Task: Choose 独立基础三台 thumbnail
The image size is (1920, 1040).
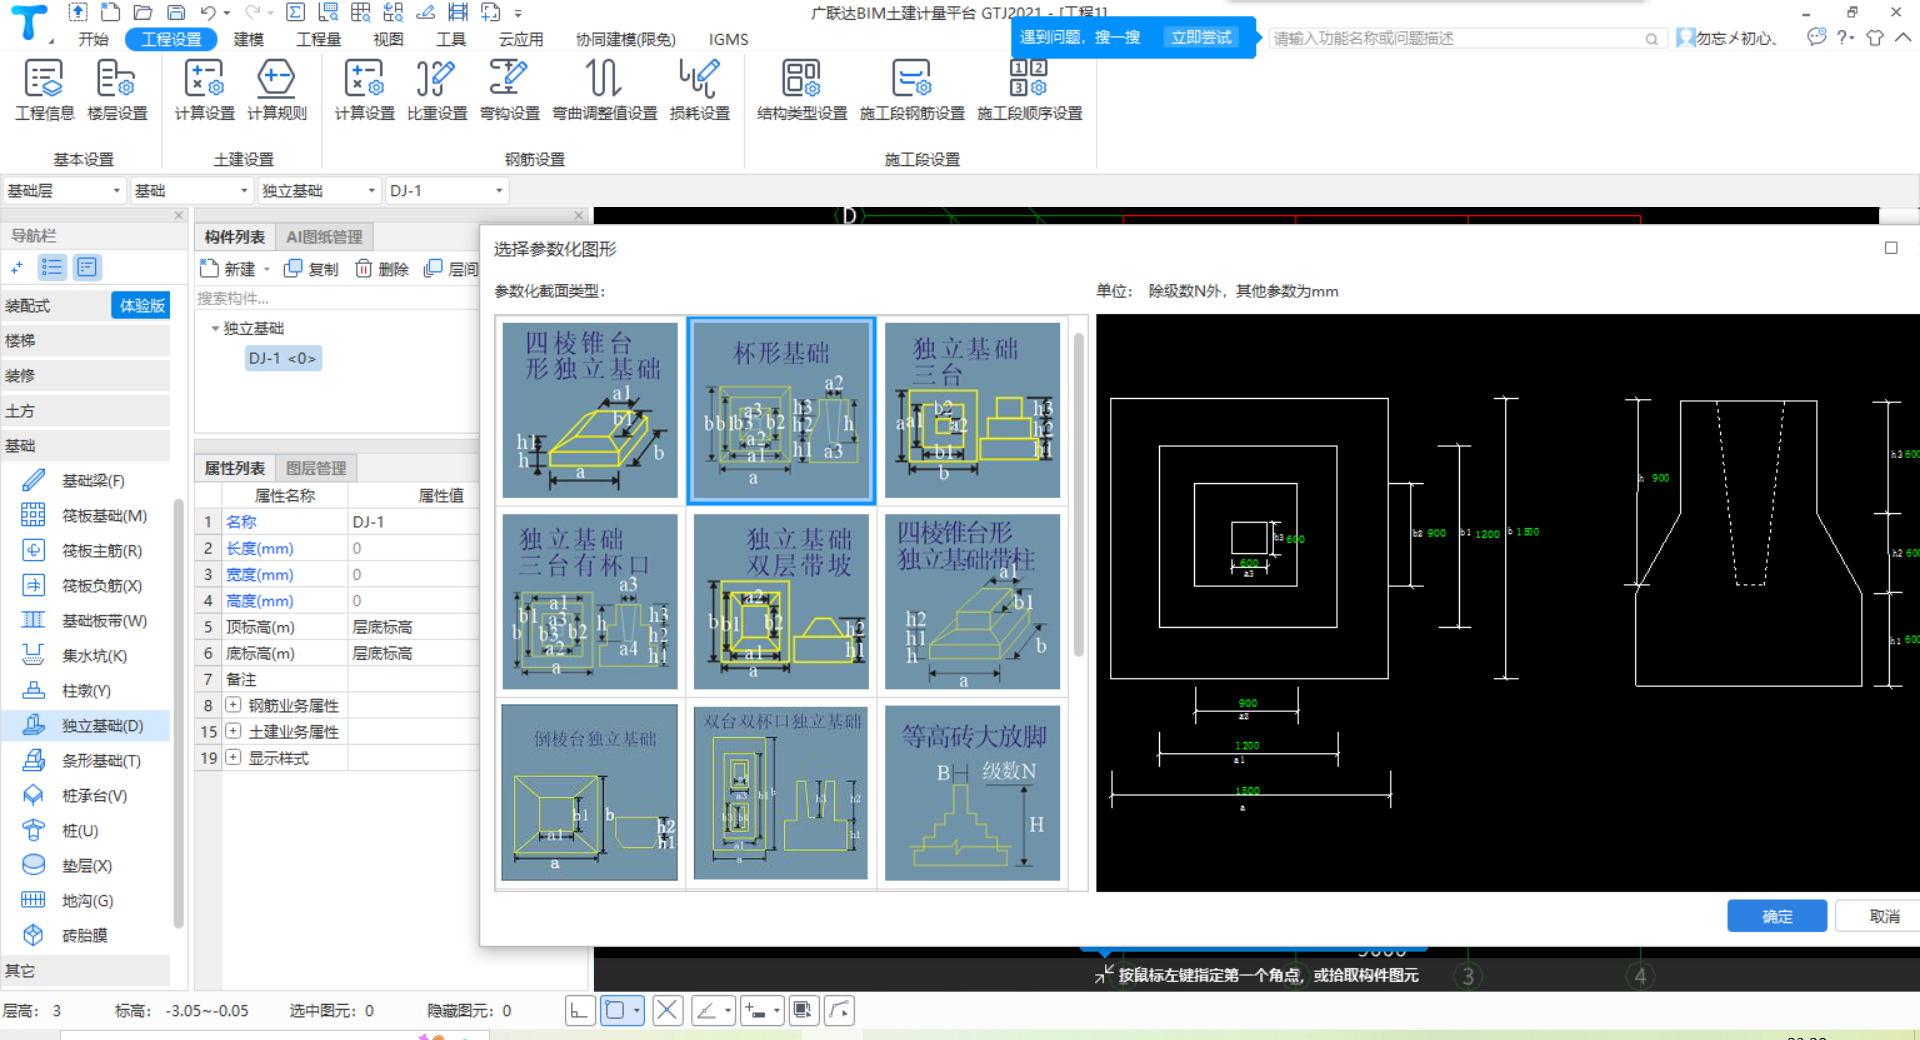Action: point(972,410)
